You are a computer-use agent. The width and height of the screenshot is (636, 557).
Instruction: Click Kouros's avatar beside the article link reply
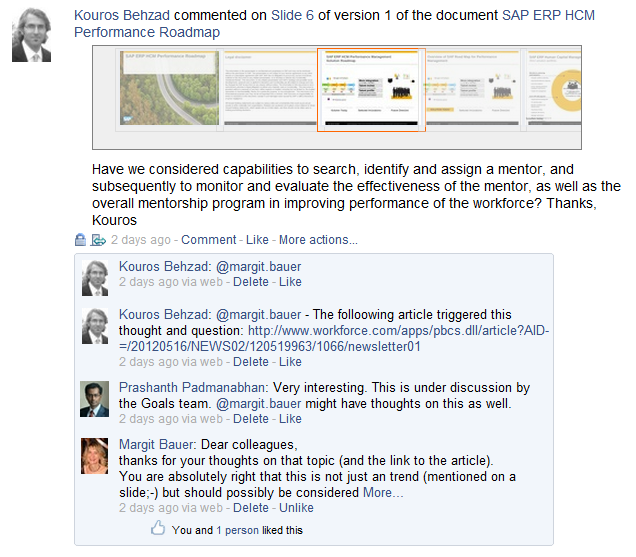tap(95, 326)
